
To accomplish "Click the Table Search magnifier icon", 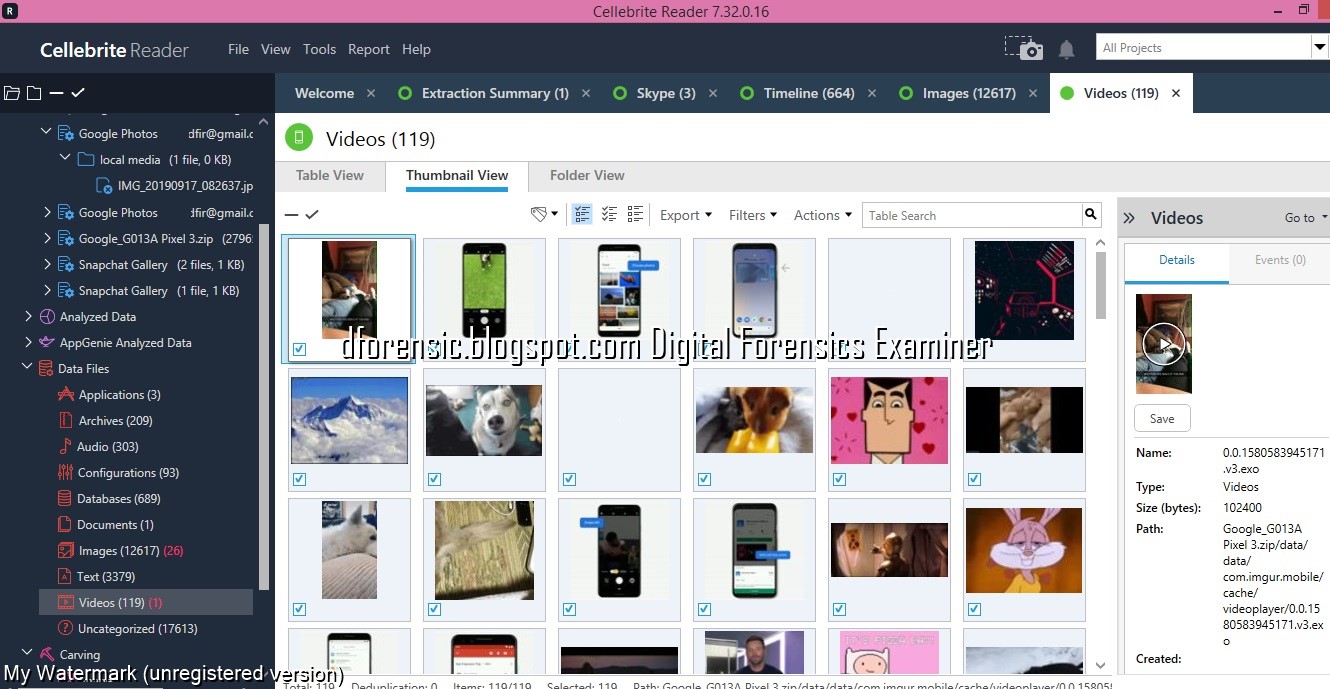I will click(x=1090, y=214).
